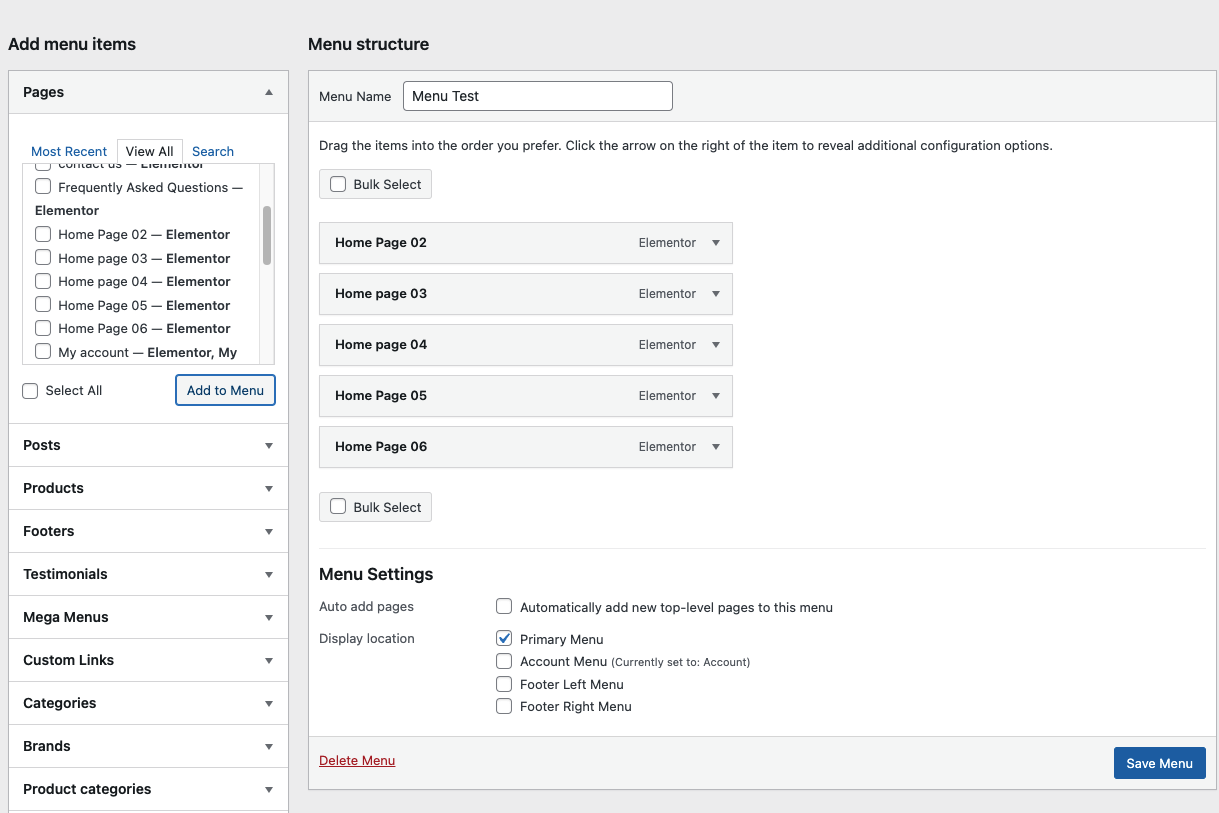Click the pages list scrollbar thumb
The width and height of the screenshot is (1219, 813).
(x=267, y=235)
